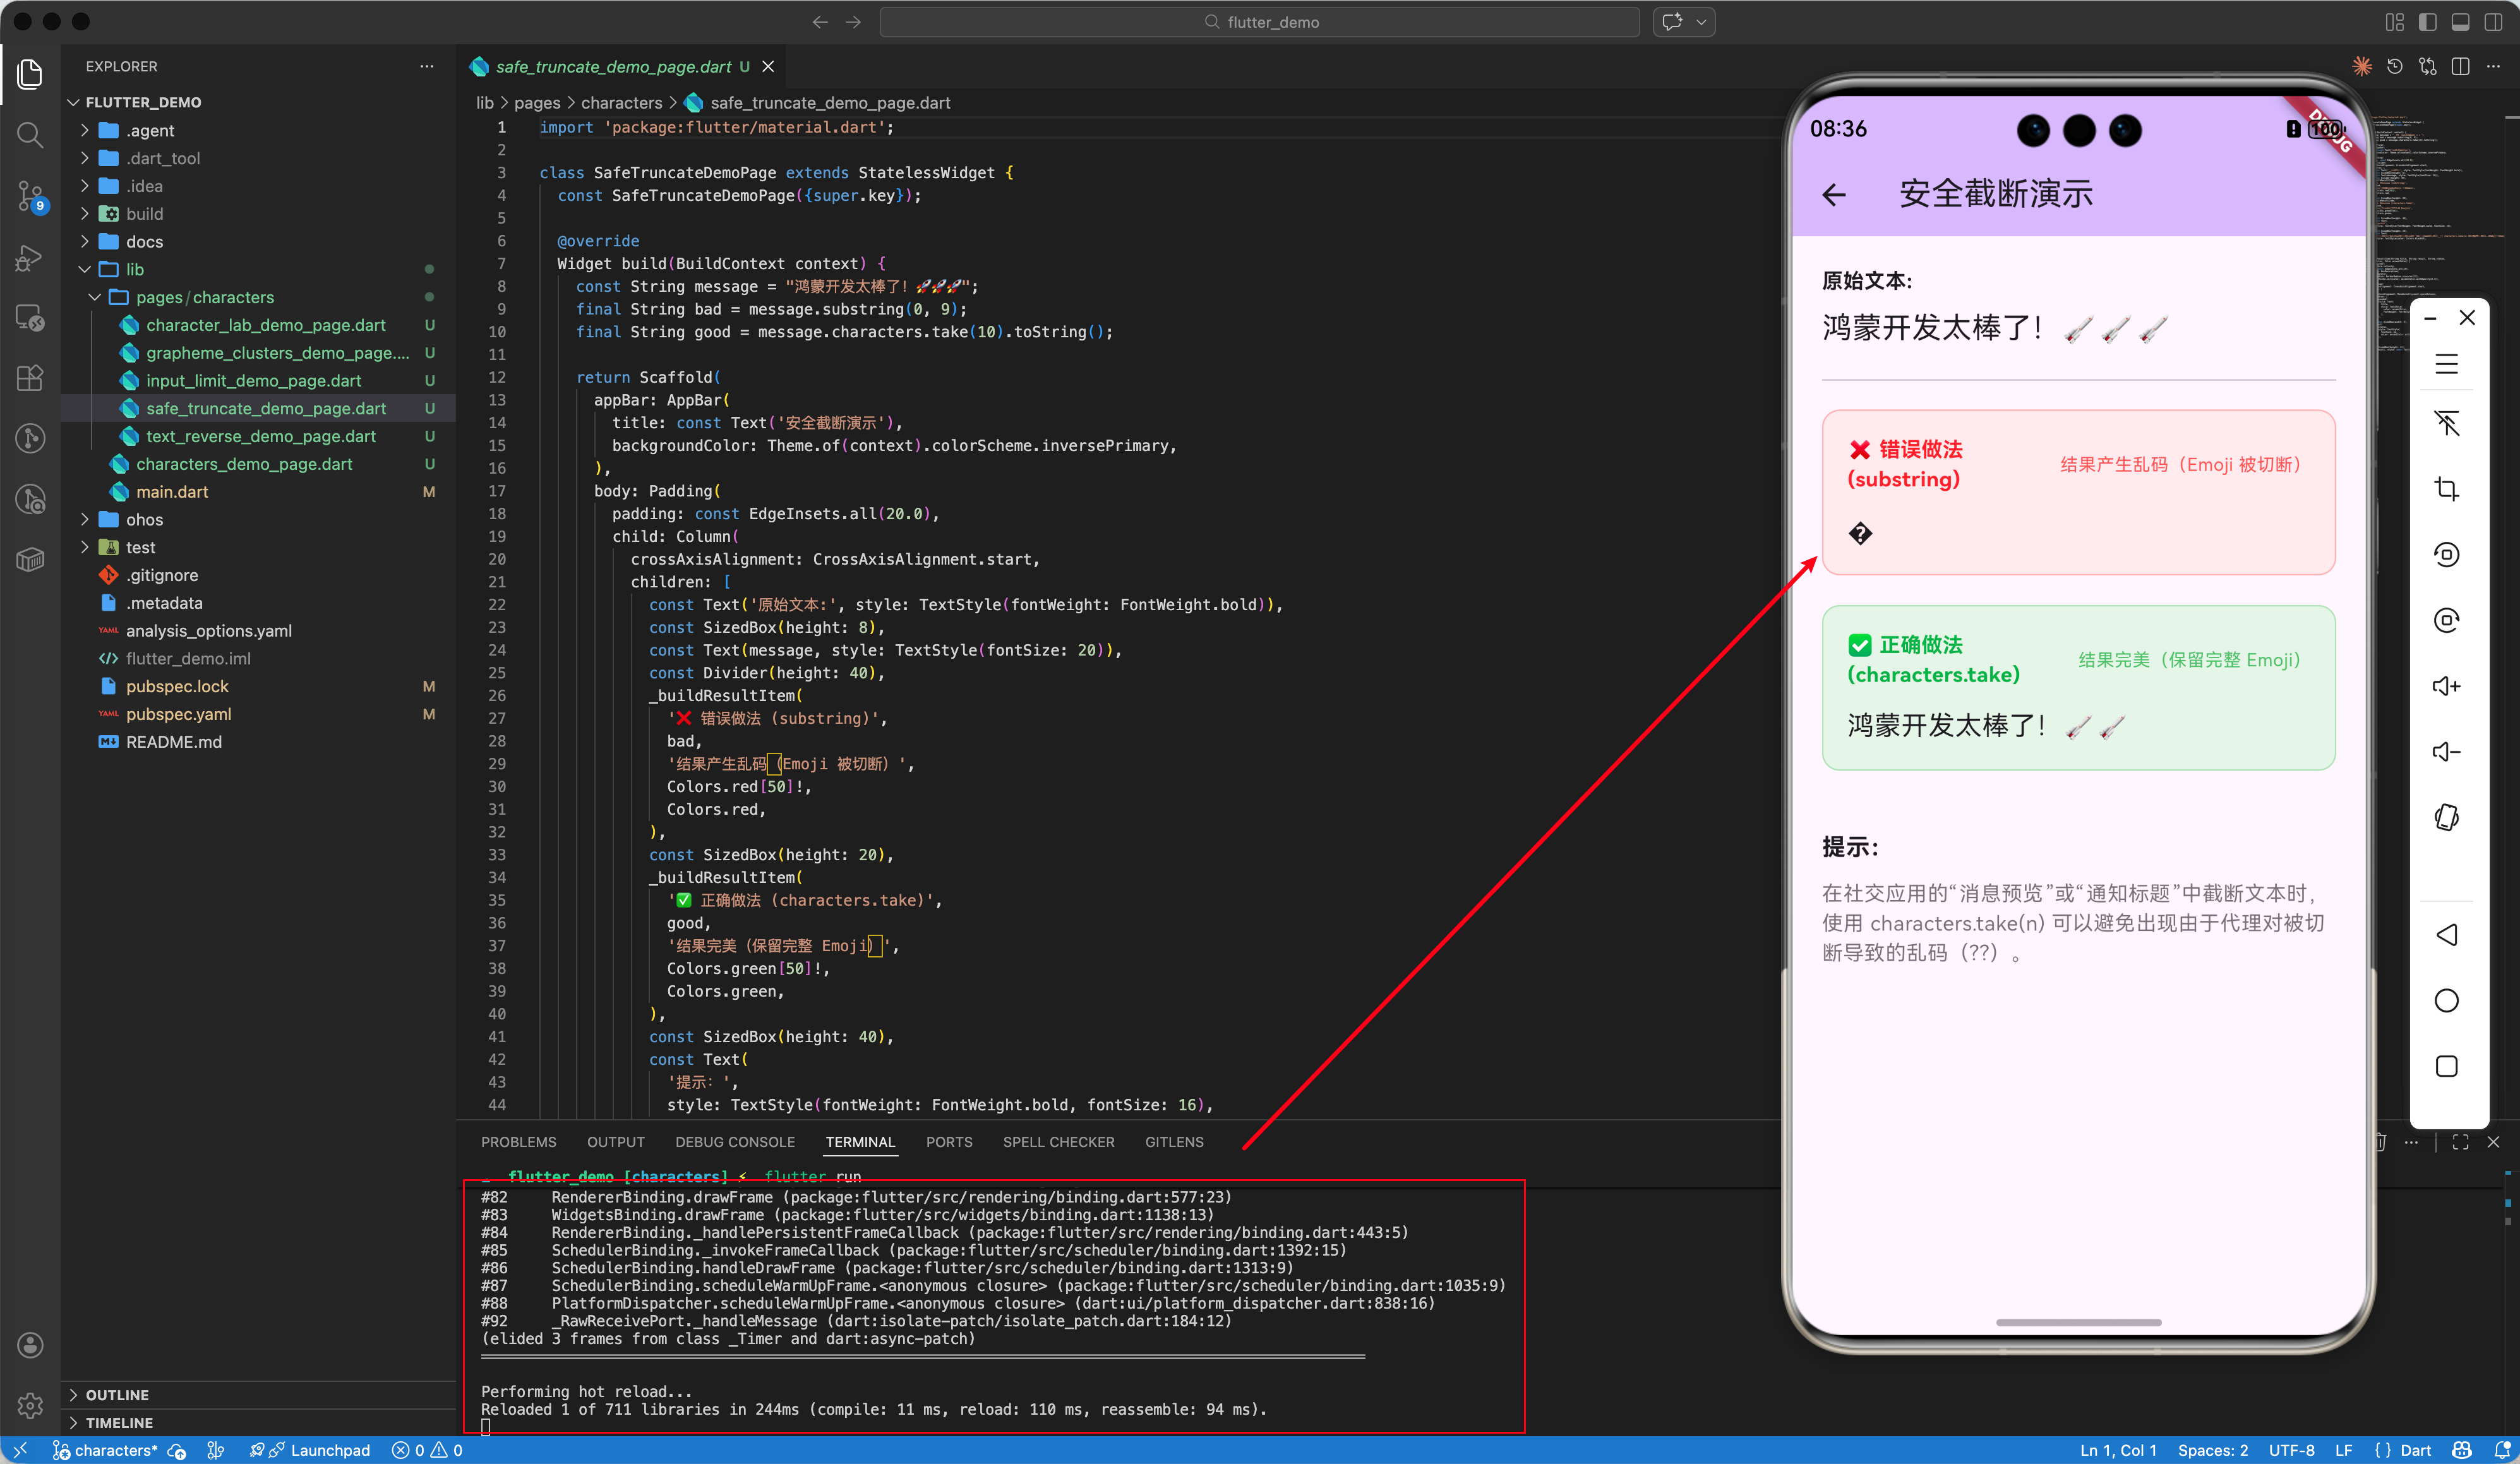Switch to the PROBLEMS tab
The height and width of the screenshot is (1464, 2520).
(x=518, y=1142)
